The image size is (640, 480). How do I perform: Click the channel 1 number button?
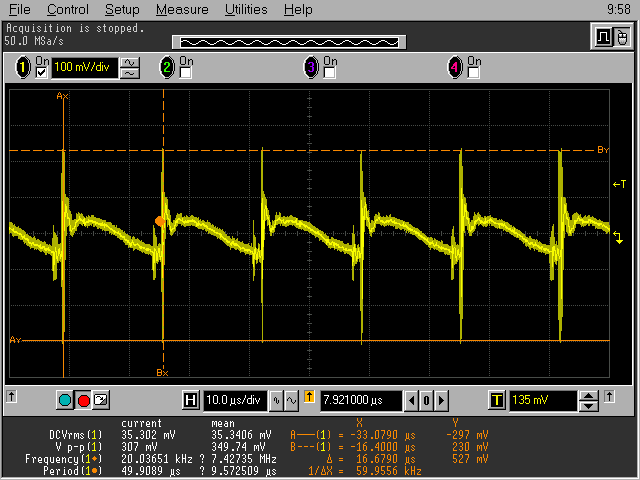coord(23,67)
